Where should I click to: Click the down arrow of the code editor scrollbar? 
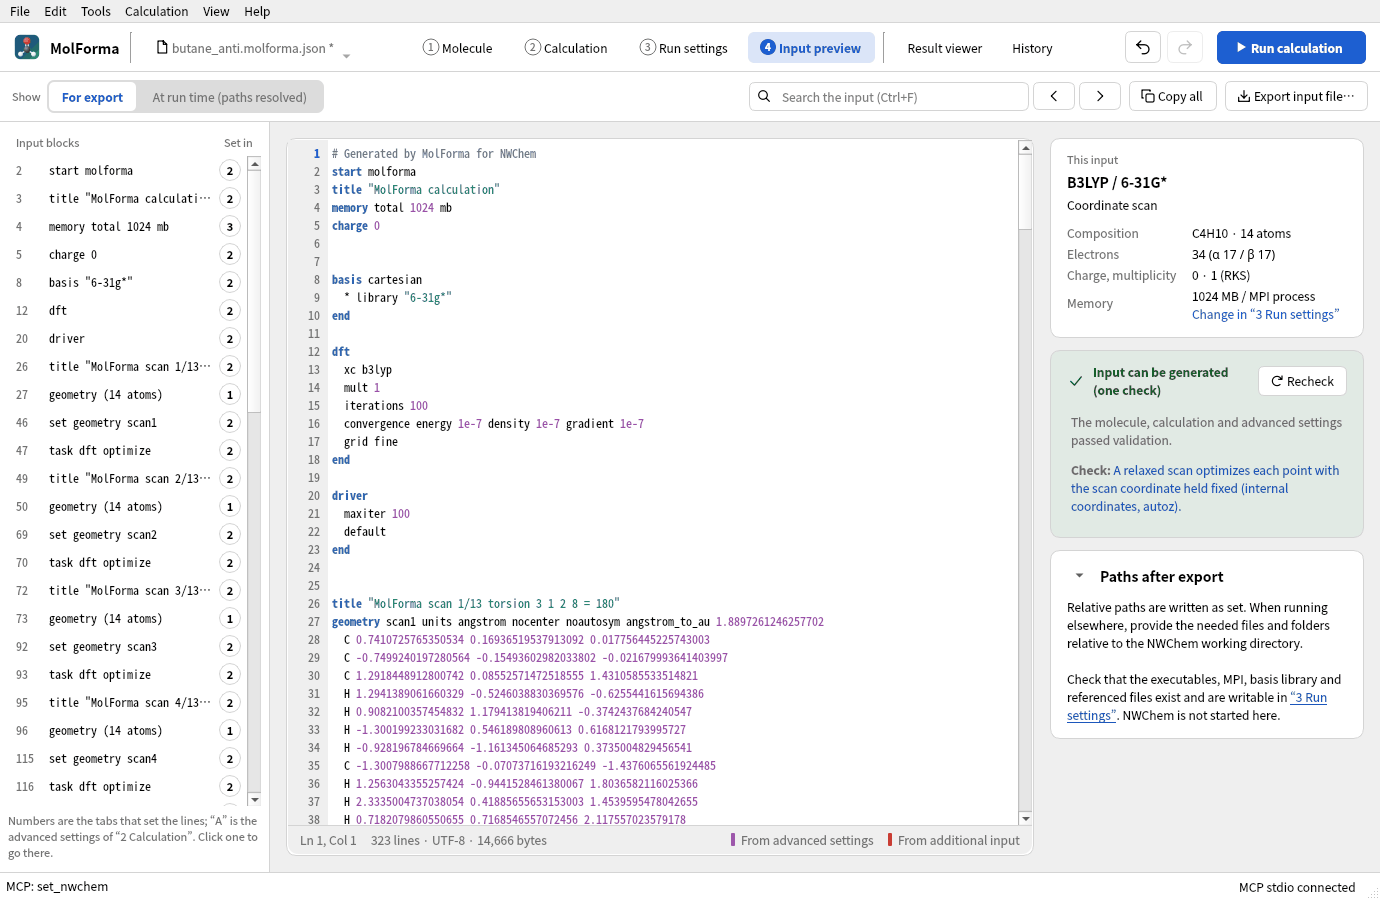point(1025,818)
